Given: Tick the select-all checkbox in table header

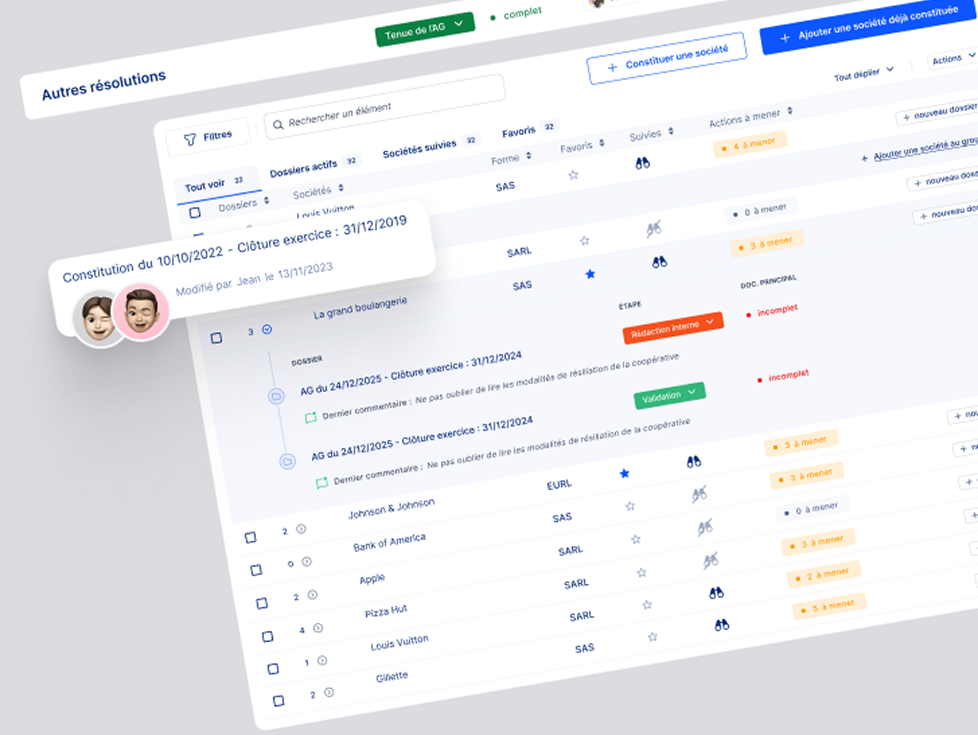Looking at the screenshot, I should (195, 213).
